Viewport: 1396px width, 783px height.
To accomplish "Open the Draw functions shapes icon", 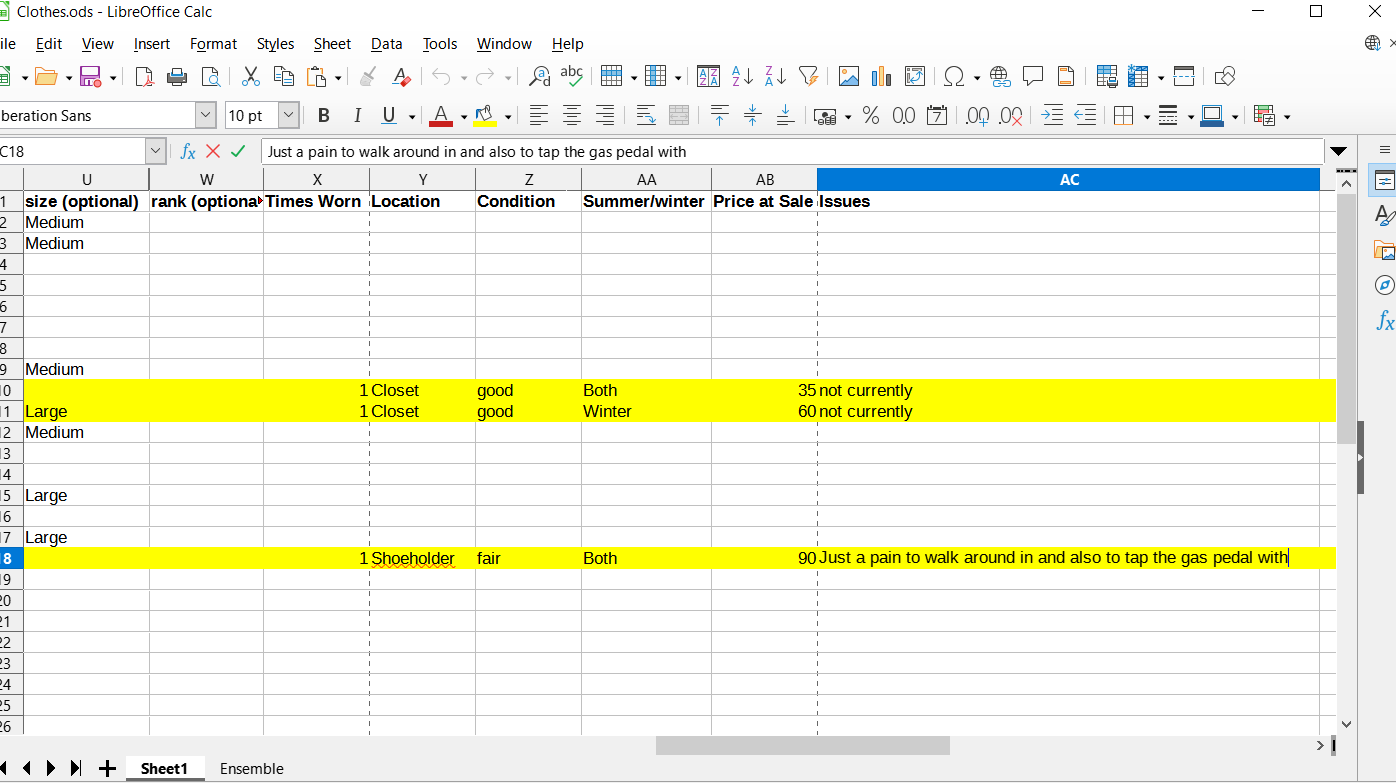I will point(1225,76).
